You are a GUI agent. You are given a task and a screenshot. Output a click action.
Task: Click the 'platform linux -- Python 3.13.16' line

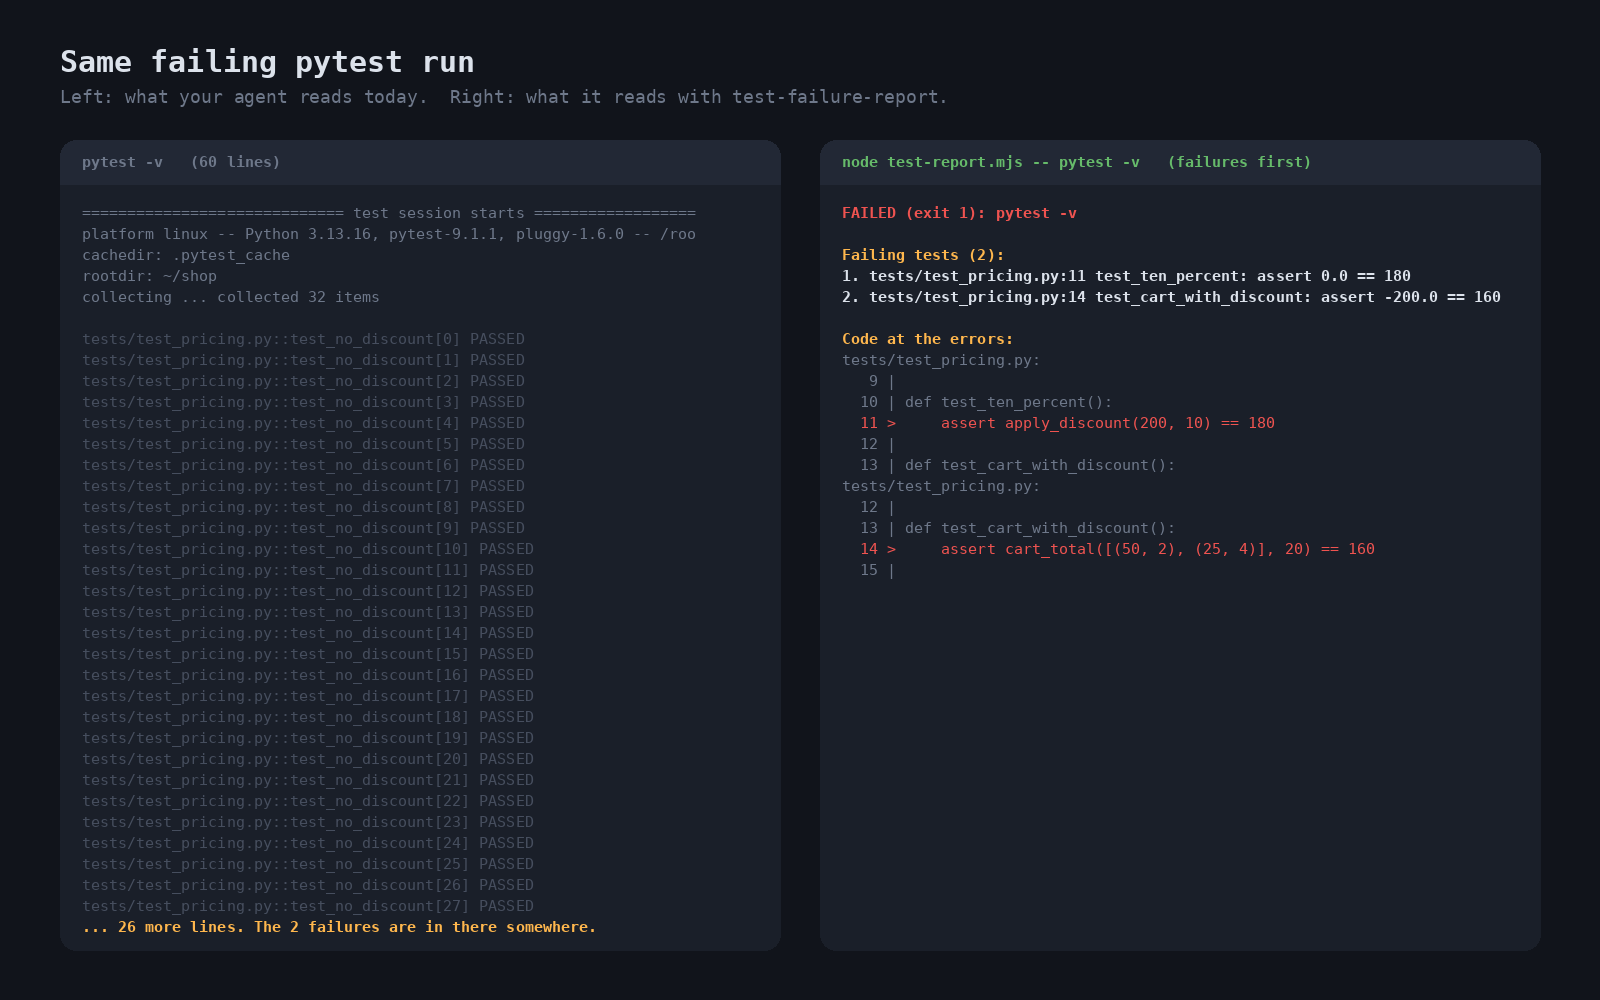click(x=389, y=234)
